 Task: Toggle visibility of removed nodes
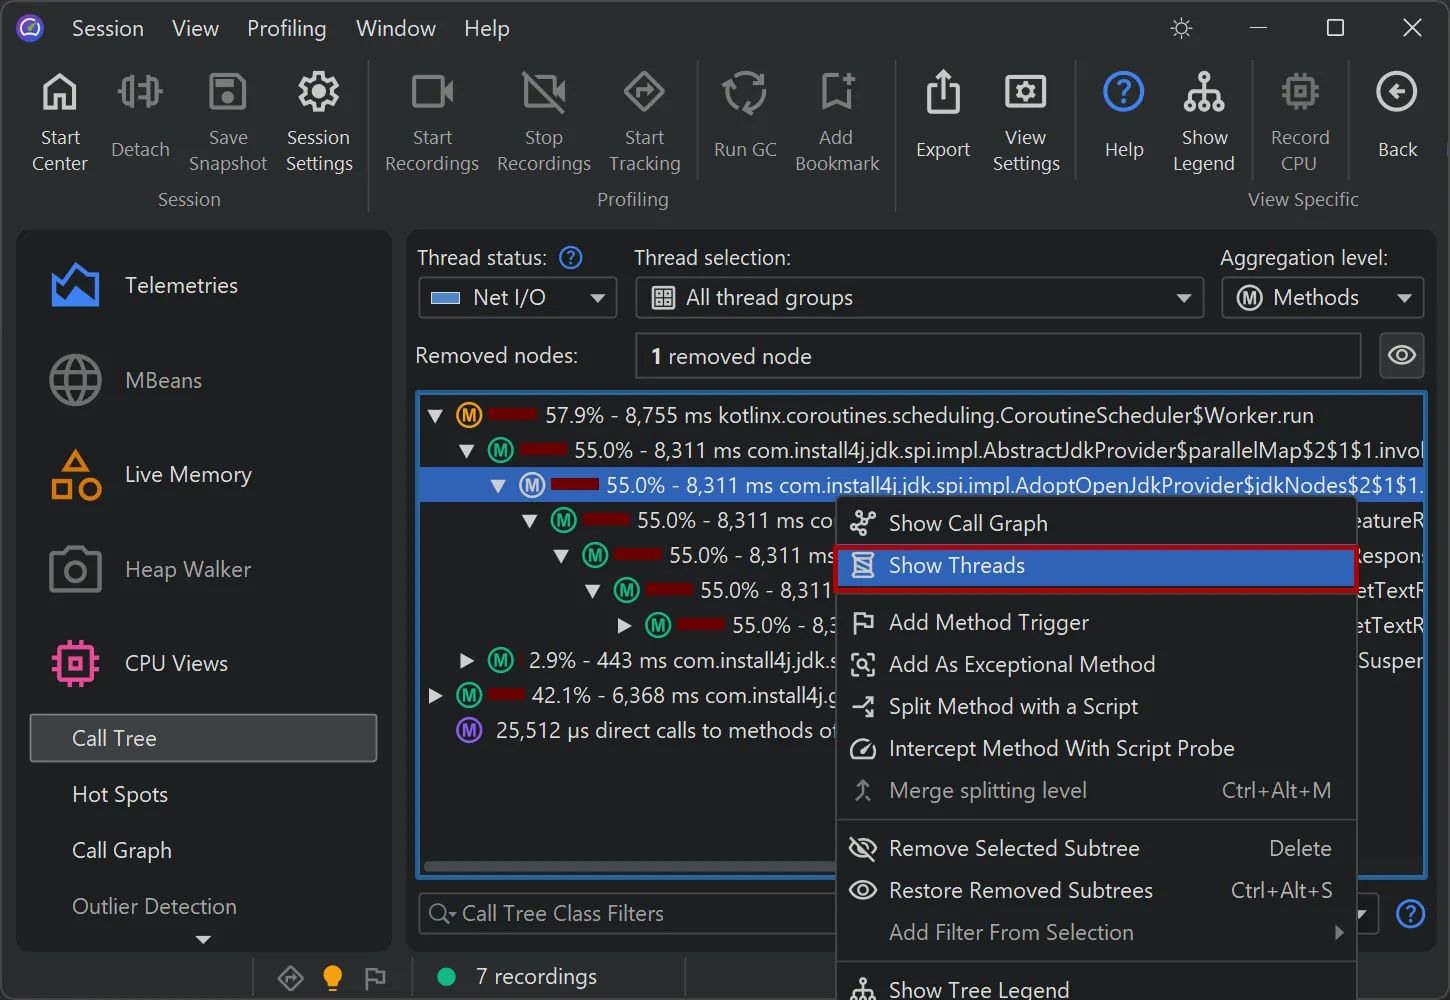(x=1401, y=355)
